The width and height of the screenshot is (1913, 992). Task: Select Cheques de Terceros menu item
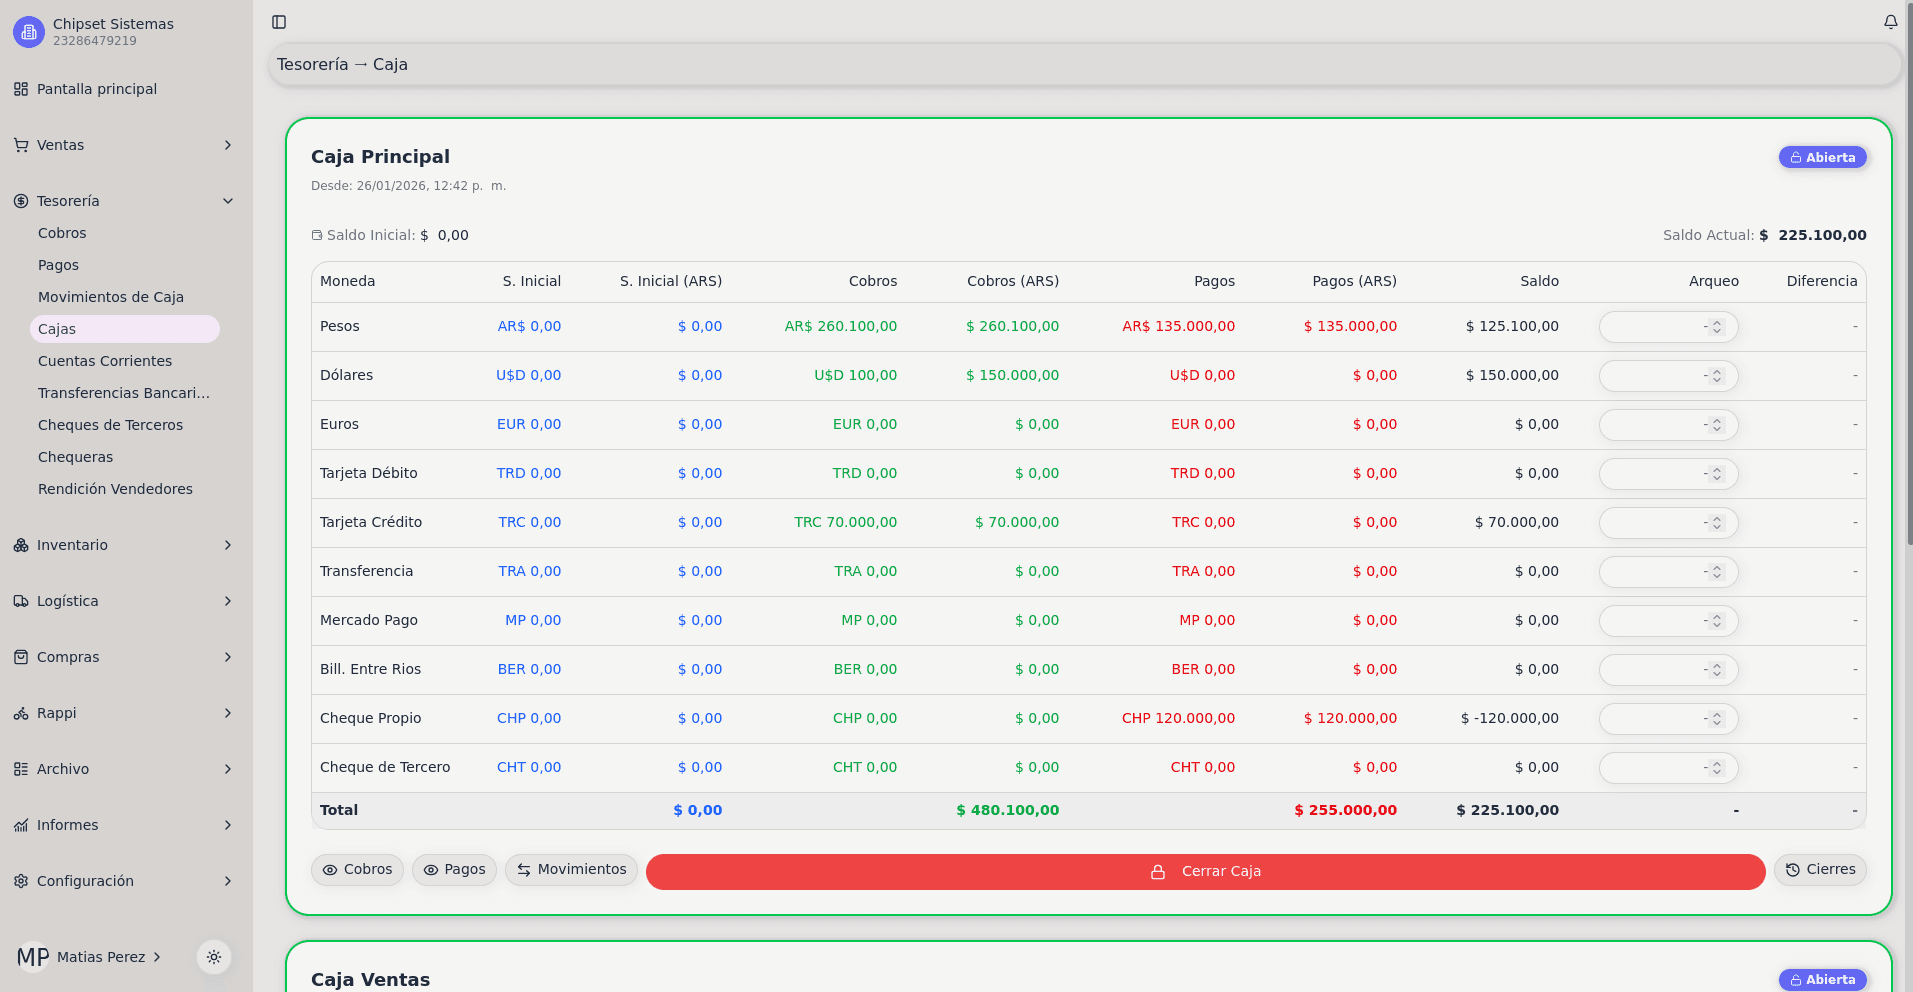[110, 424]
